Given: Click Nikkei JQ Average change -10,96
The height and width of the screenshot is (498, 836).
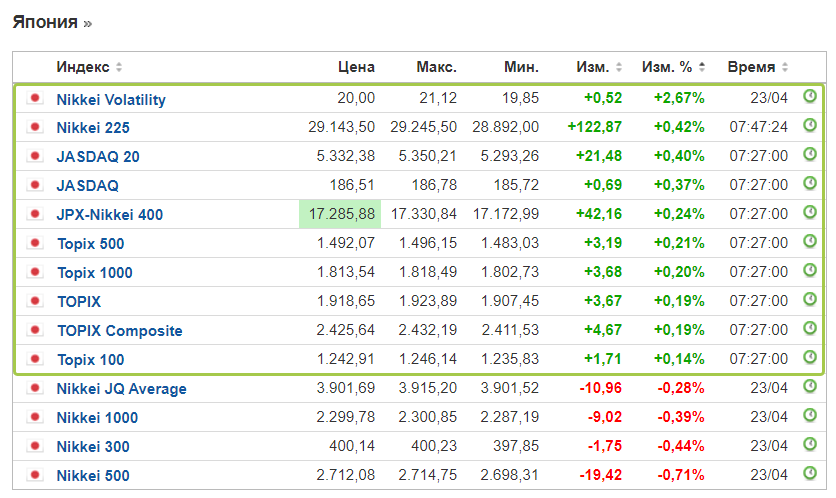Looking at the screenshot, I should [x=600, y=388].
